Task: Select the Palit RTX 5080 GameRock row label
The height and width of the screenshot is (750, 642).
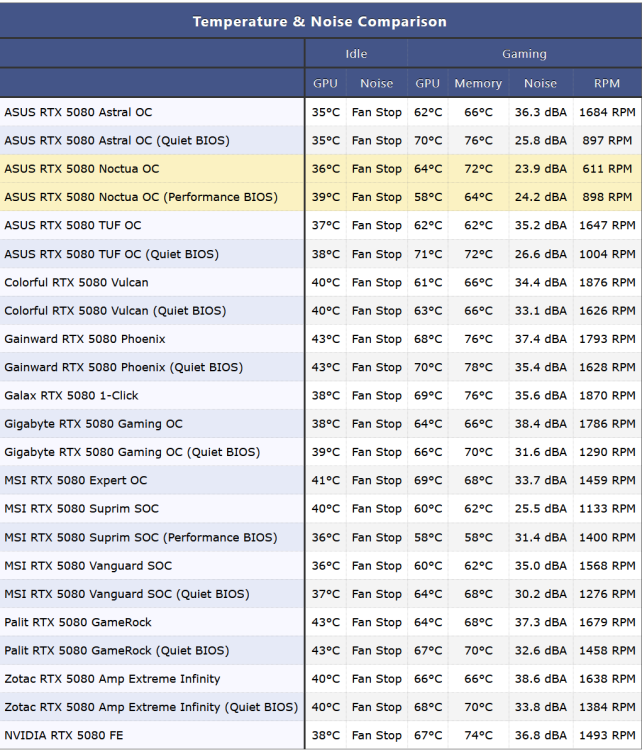Action: [78, 622]
